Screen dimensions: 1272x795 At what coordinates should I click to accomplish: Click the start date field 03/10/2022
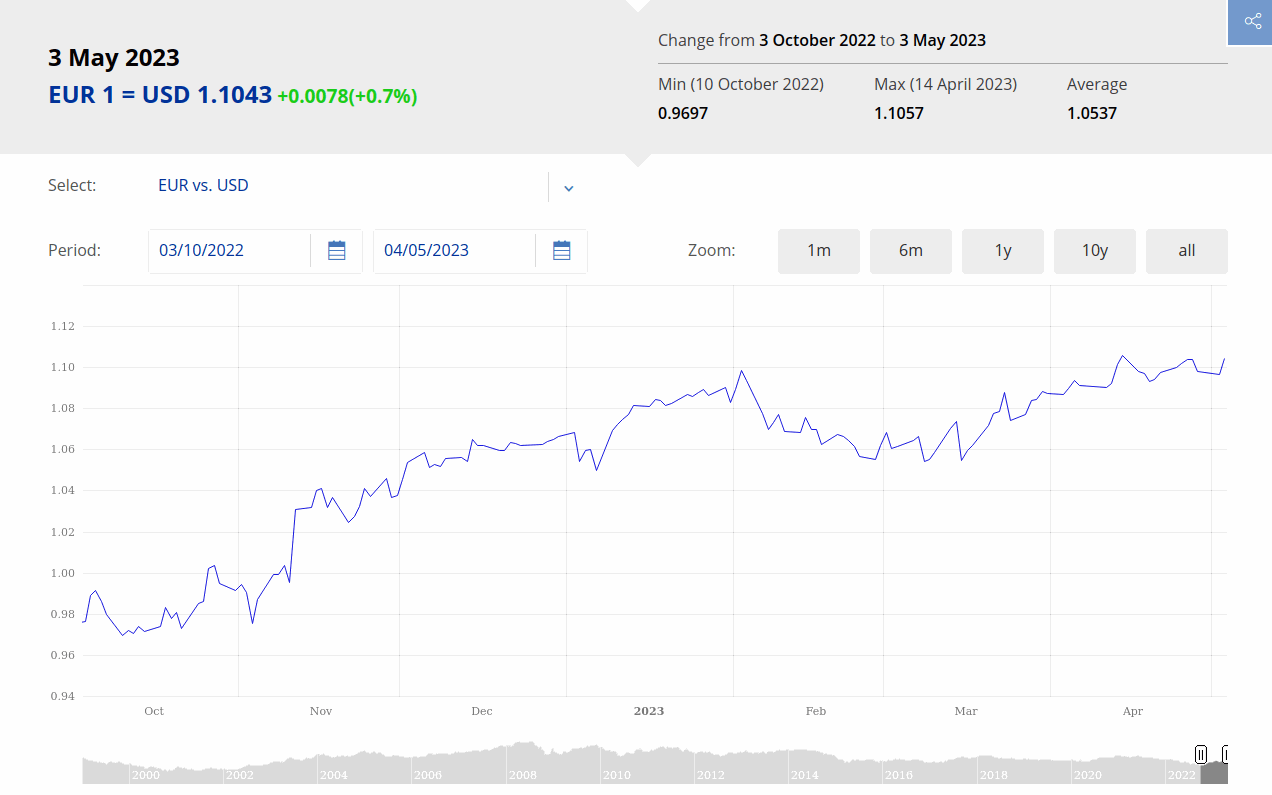tap(228, 251)
